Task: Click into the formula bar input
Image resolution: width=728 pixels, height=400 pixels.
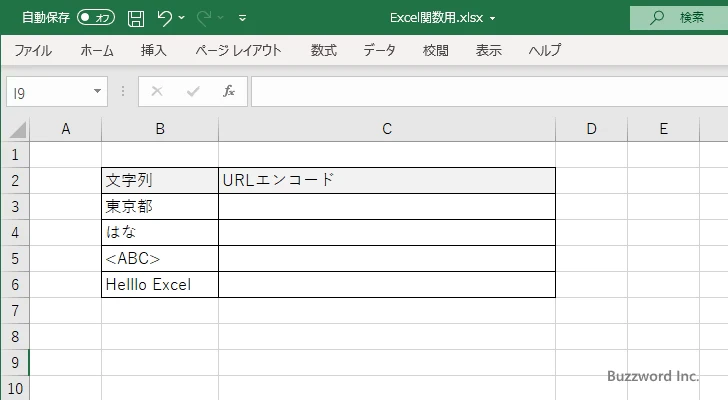Action: pyautogui.click(x=489, y=91)
